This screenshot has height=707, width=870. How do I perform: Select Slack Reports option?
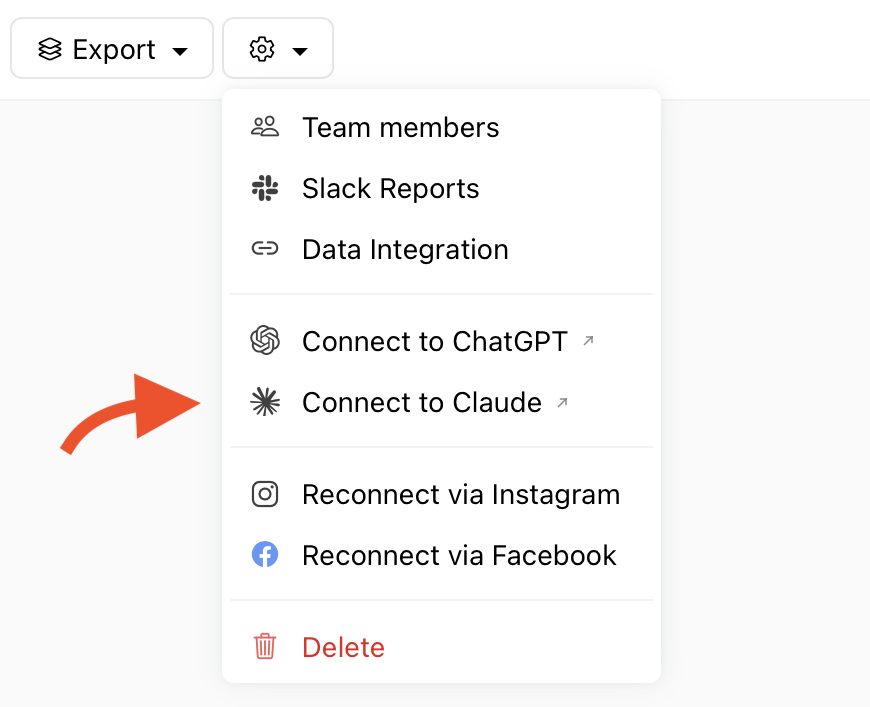pyautogui.click(x=441, y=188)
